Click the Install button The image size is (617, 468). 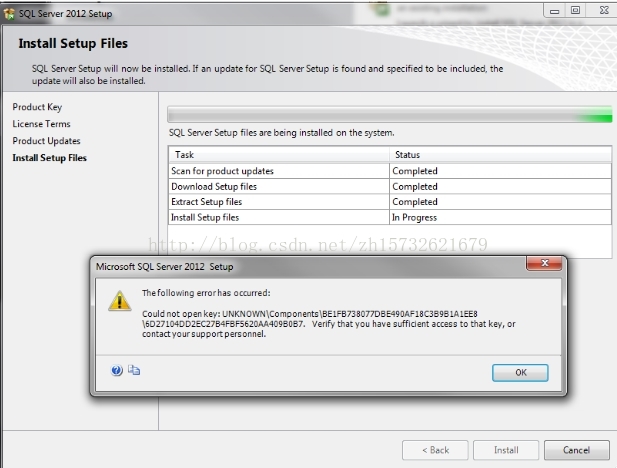[506, 450]
